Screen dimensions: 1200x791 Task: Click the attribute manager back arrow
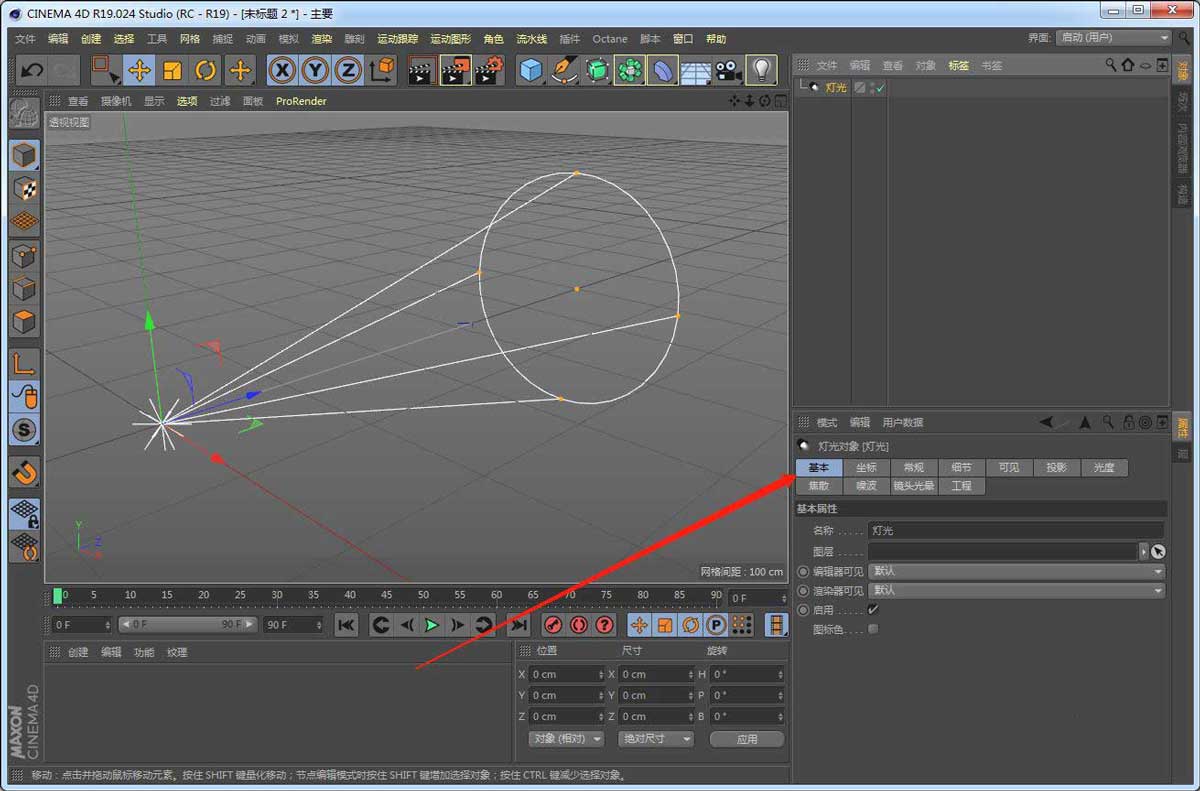click(x=1046, y=422)
